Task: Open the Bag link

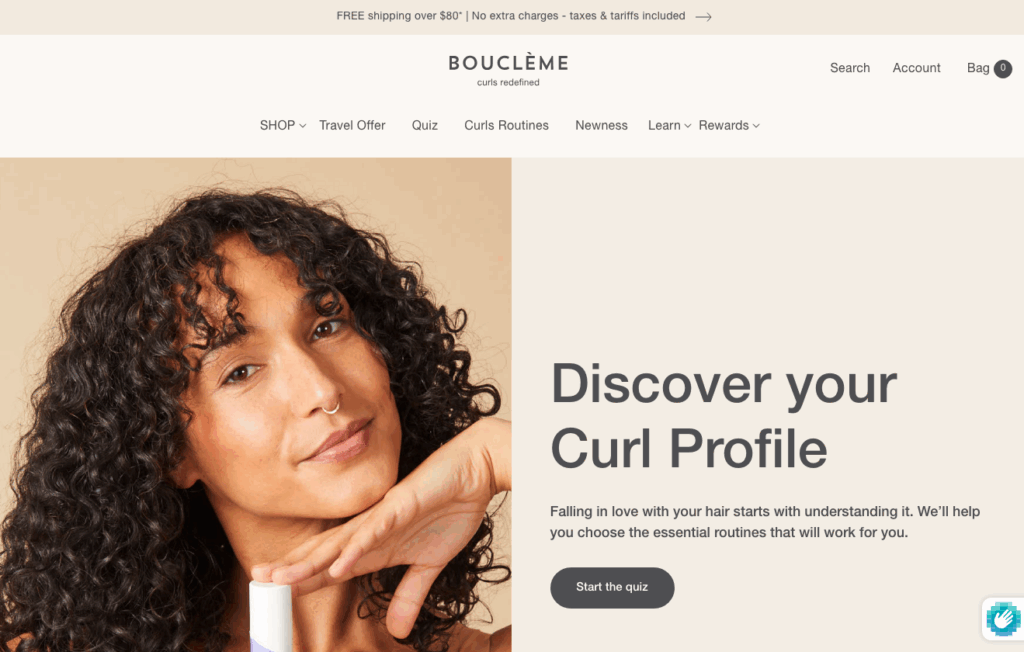Action: pos(978,68)
